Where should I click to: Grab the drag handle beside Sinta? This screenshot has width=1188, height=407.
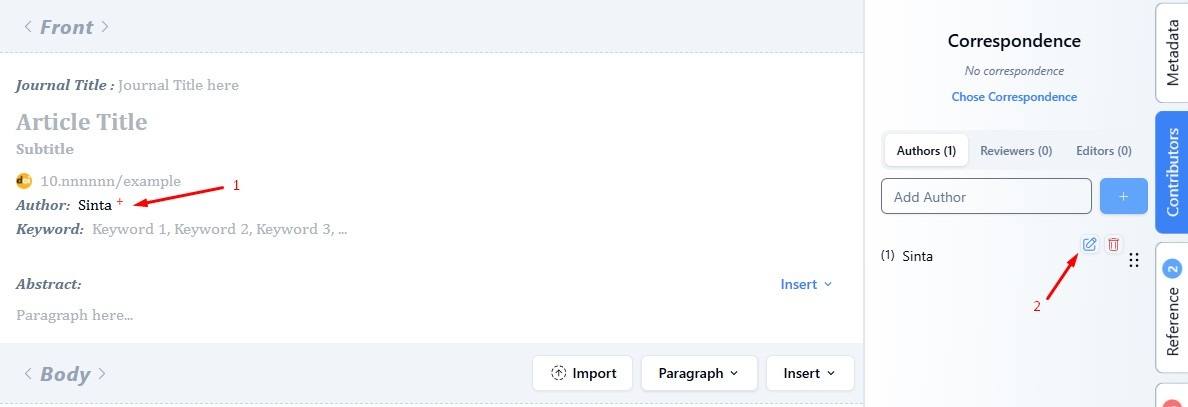pos(1133,260)
